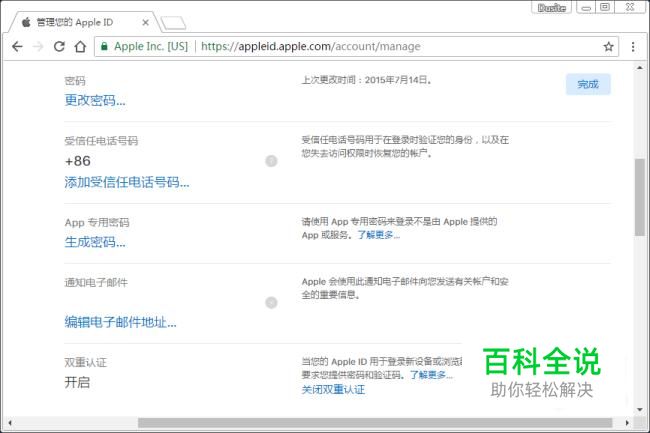This screenshot has width=650, height=433.
Task: Open the Chrome three-dot menu
Action: point(633,46)
